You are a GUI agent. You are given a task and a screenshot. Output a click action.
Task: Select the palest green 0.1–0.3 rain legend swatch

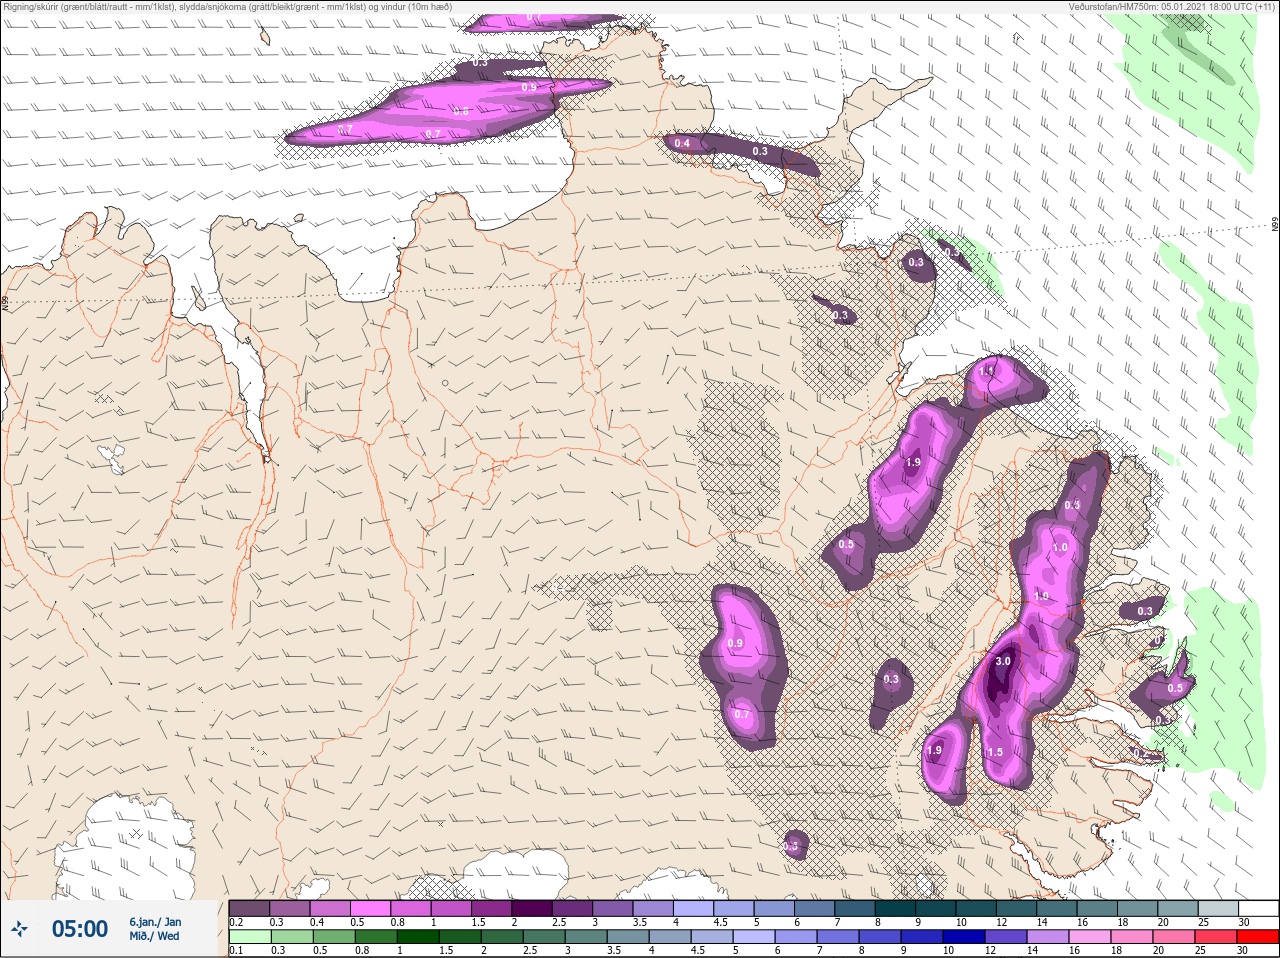pyautogui.click(x=249, y=937)
